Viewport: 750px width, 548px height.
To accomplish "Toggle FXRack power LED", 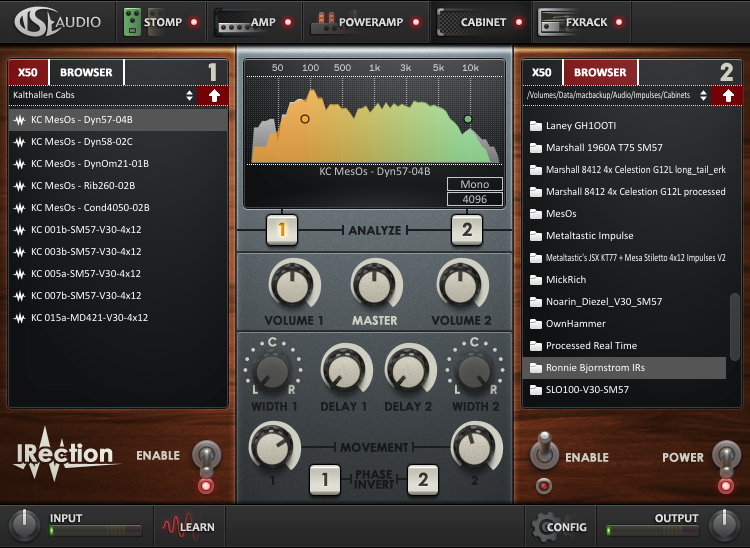I will coord(619,22).
